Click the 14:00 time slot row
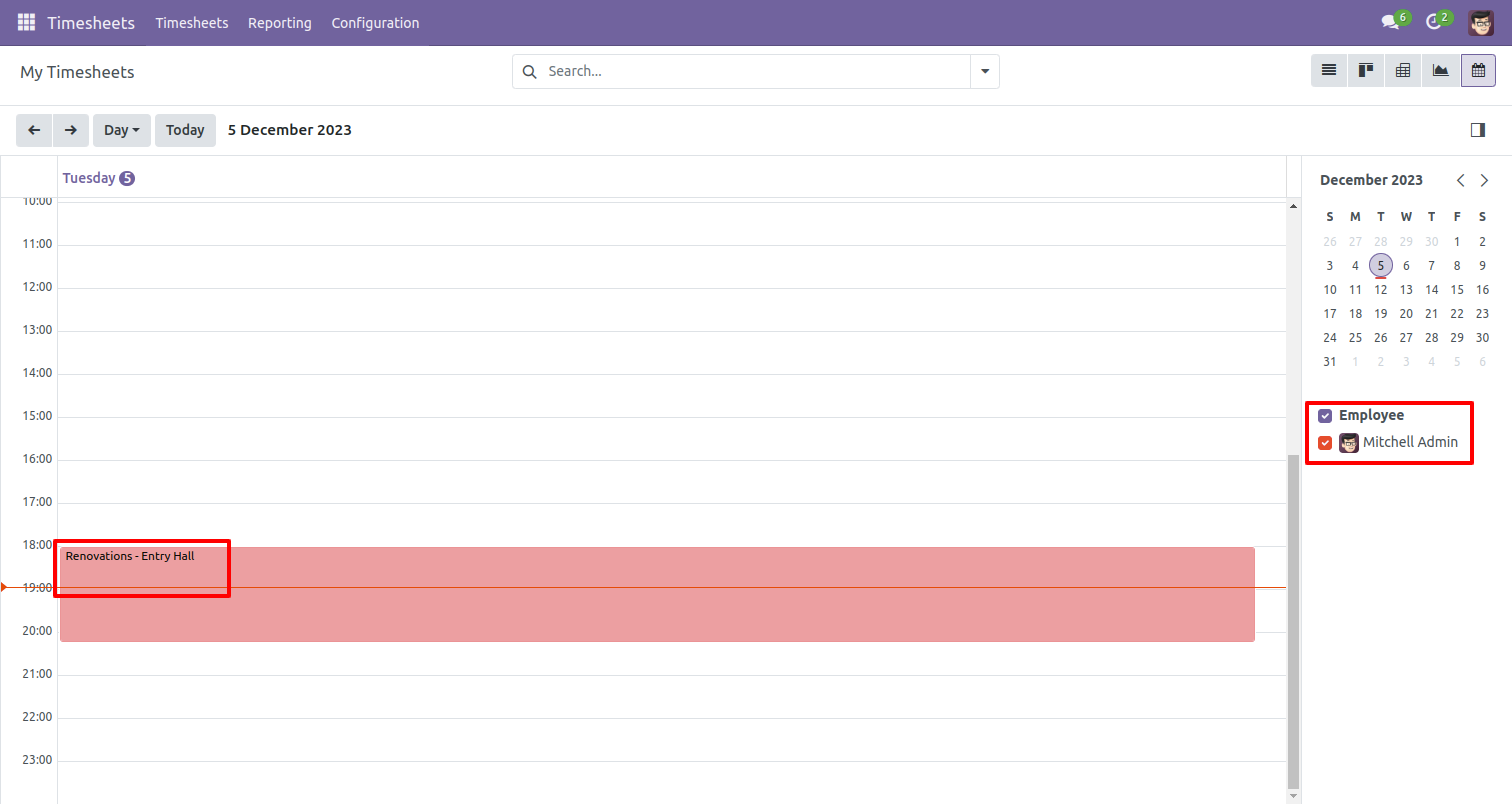Image resolution: width=1512 pixels, height=804 pixels. pos(672,395)
